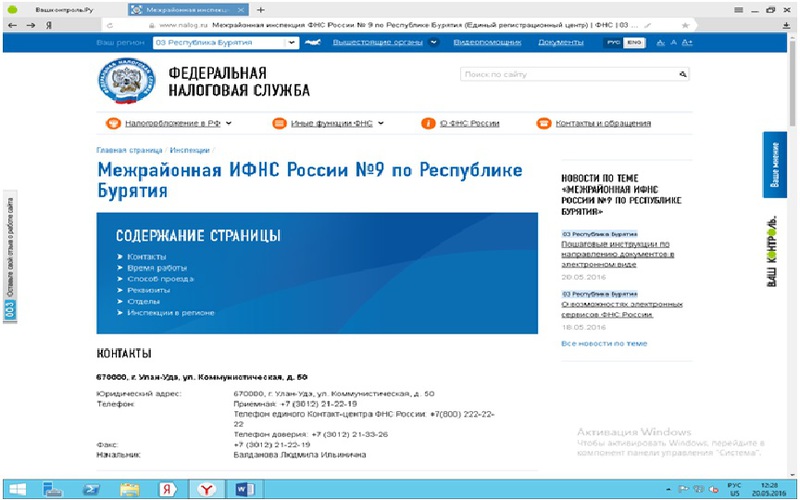Open the region dropdown '03 Республика Бурятия'
The width and height of the screenshot is (800, 500).
click(226, 43)
